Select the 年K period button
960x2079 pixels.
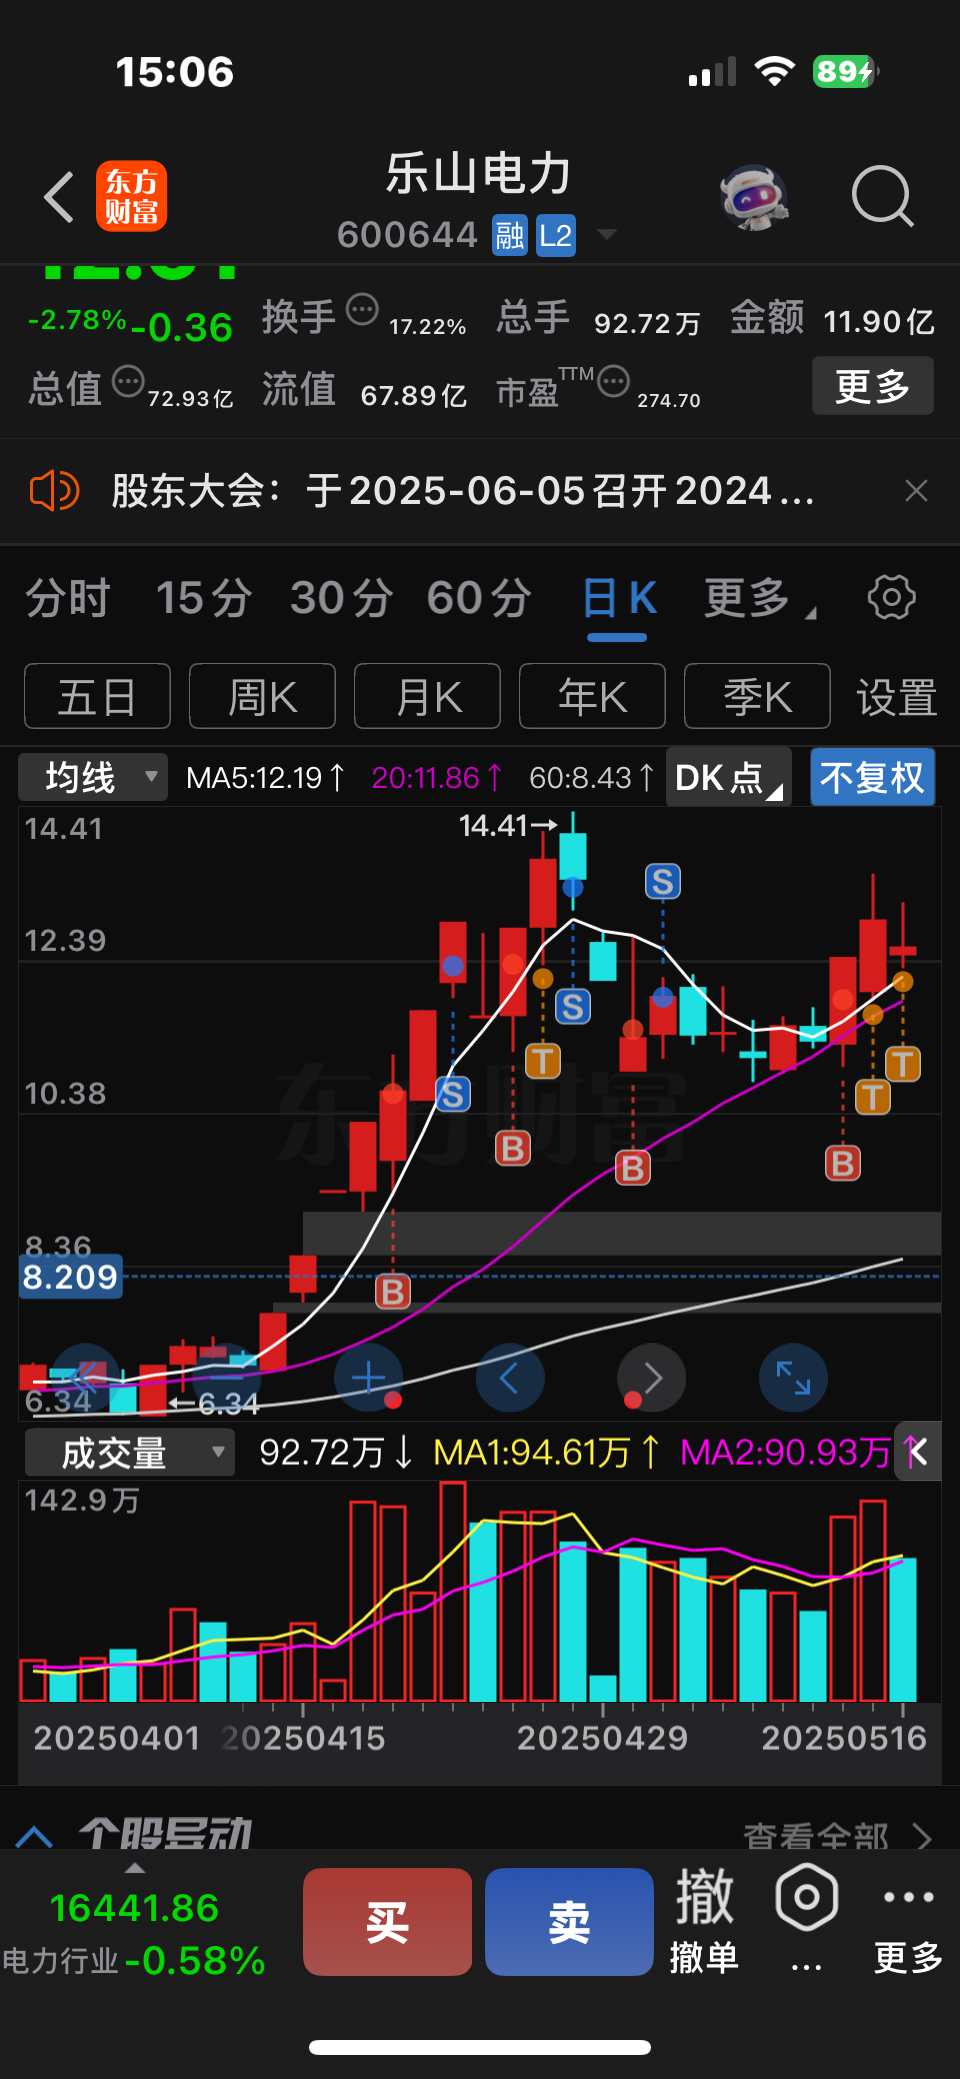[x=592, y=696]
